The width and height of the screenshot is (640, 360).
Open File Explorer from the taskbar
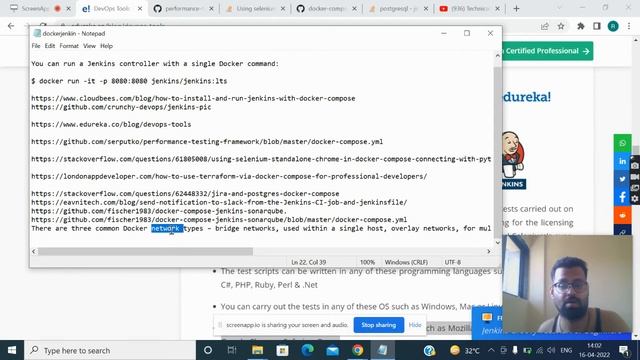[x=257, y=350]
